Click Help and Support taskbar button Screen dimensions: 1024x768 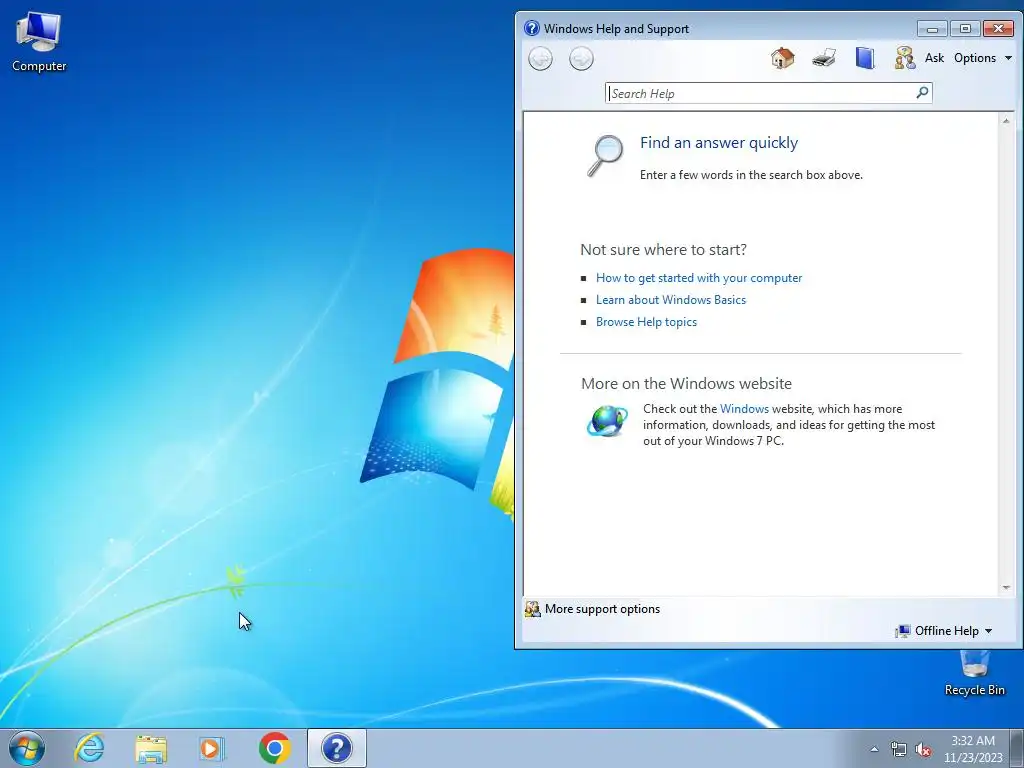[337, 748]
